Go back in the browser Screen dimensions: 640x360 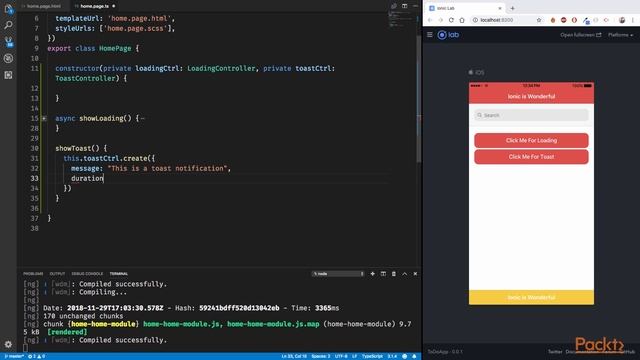point(430,20)
